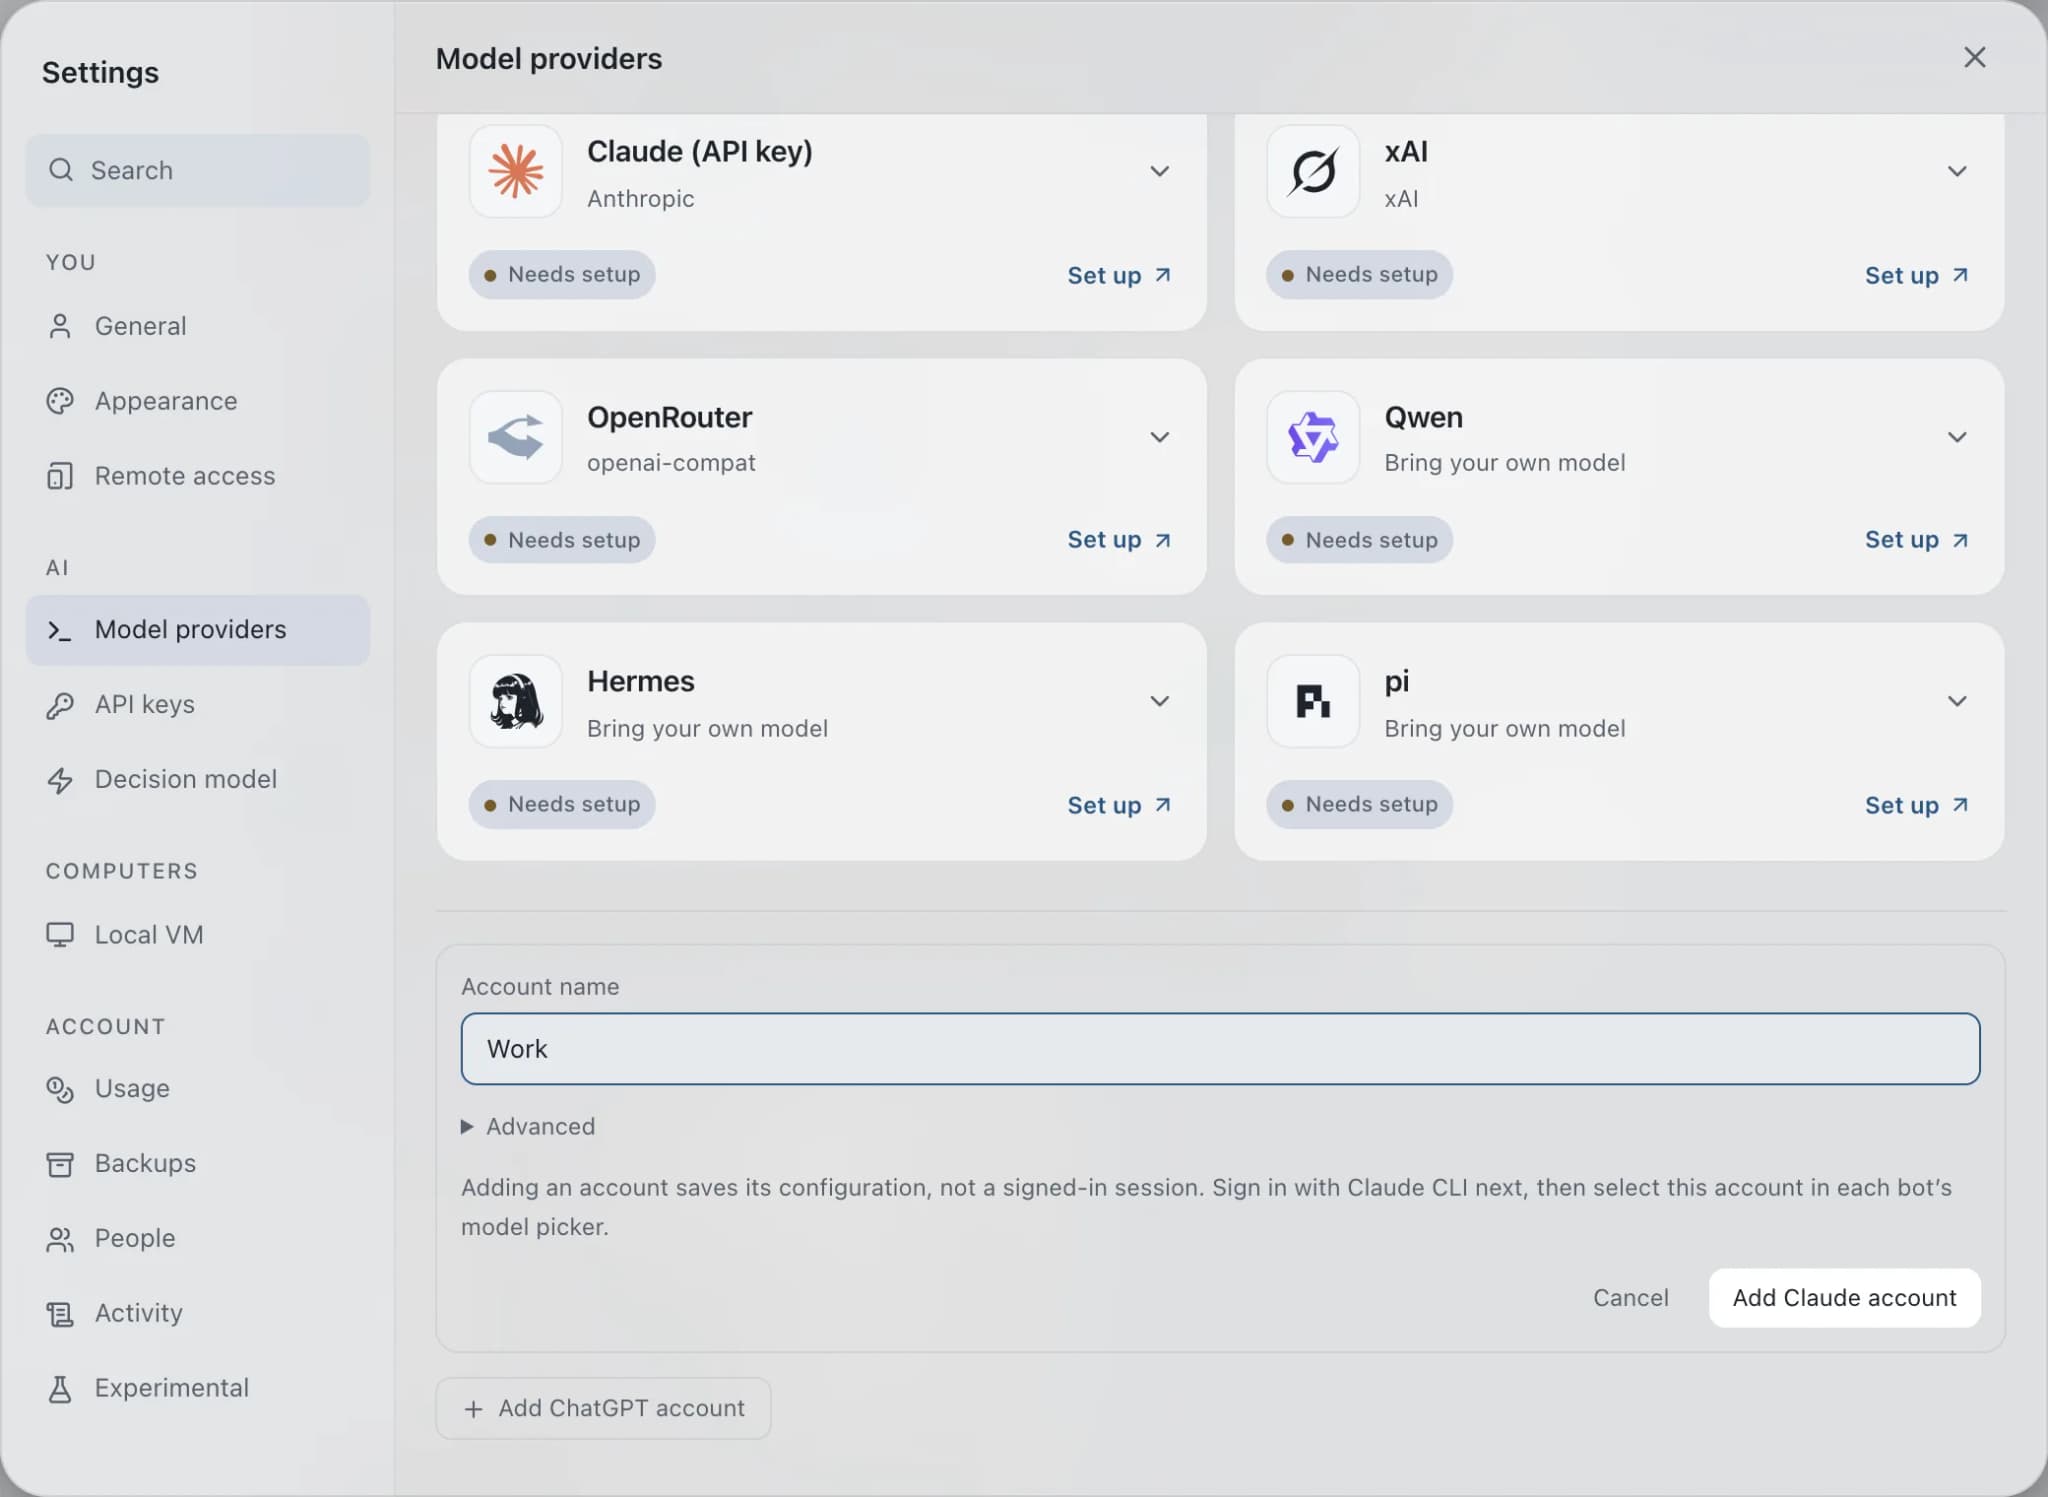The height and width of the screenshot is (1497, 2048).
Task: Close the Settings dialog with X
Action: click(x=1974, y=58)
